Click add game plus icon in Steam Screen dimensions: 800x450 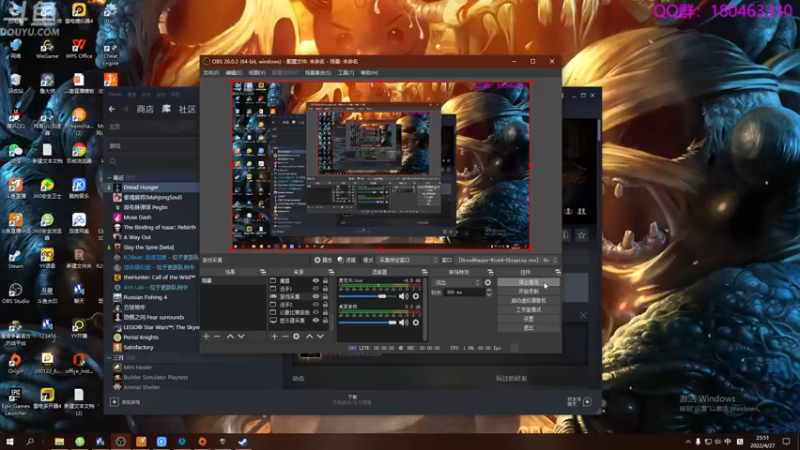114,402
